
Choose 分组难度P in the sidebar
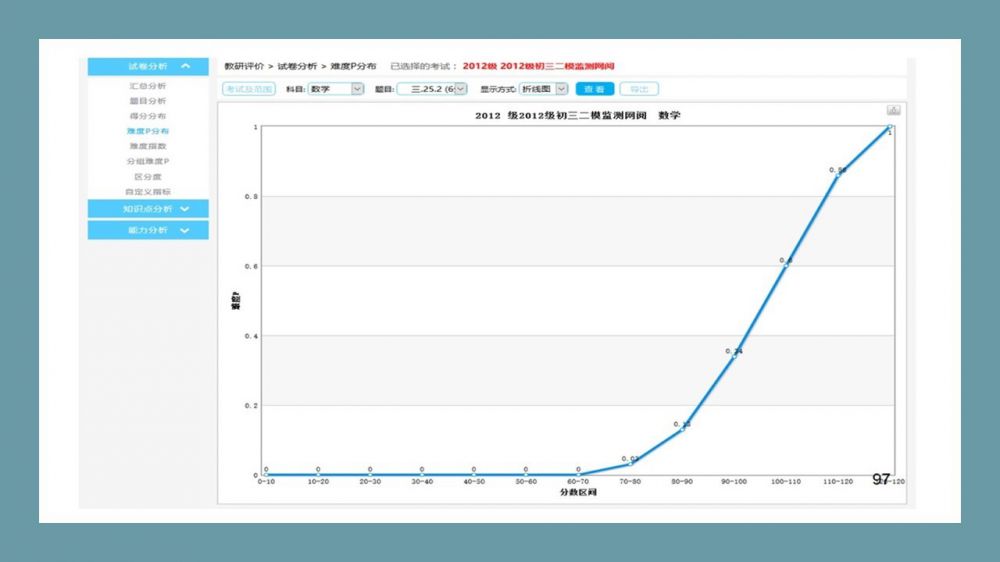point(148,161)
